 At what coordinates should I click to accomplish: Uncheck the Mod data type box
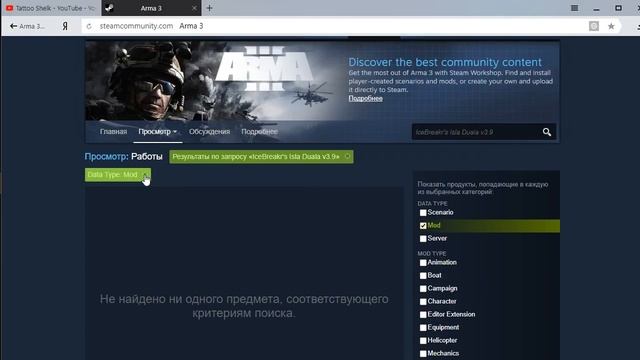click(x=423, y=226)
